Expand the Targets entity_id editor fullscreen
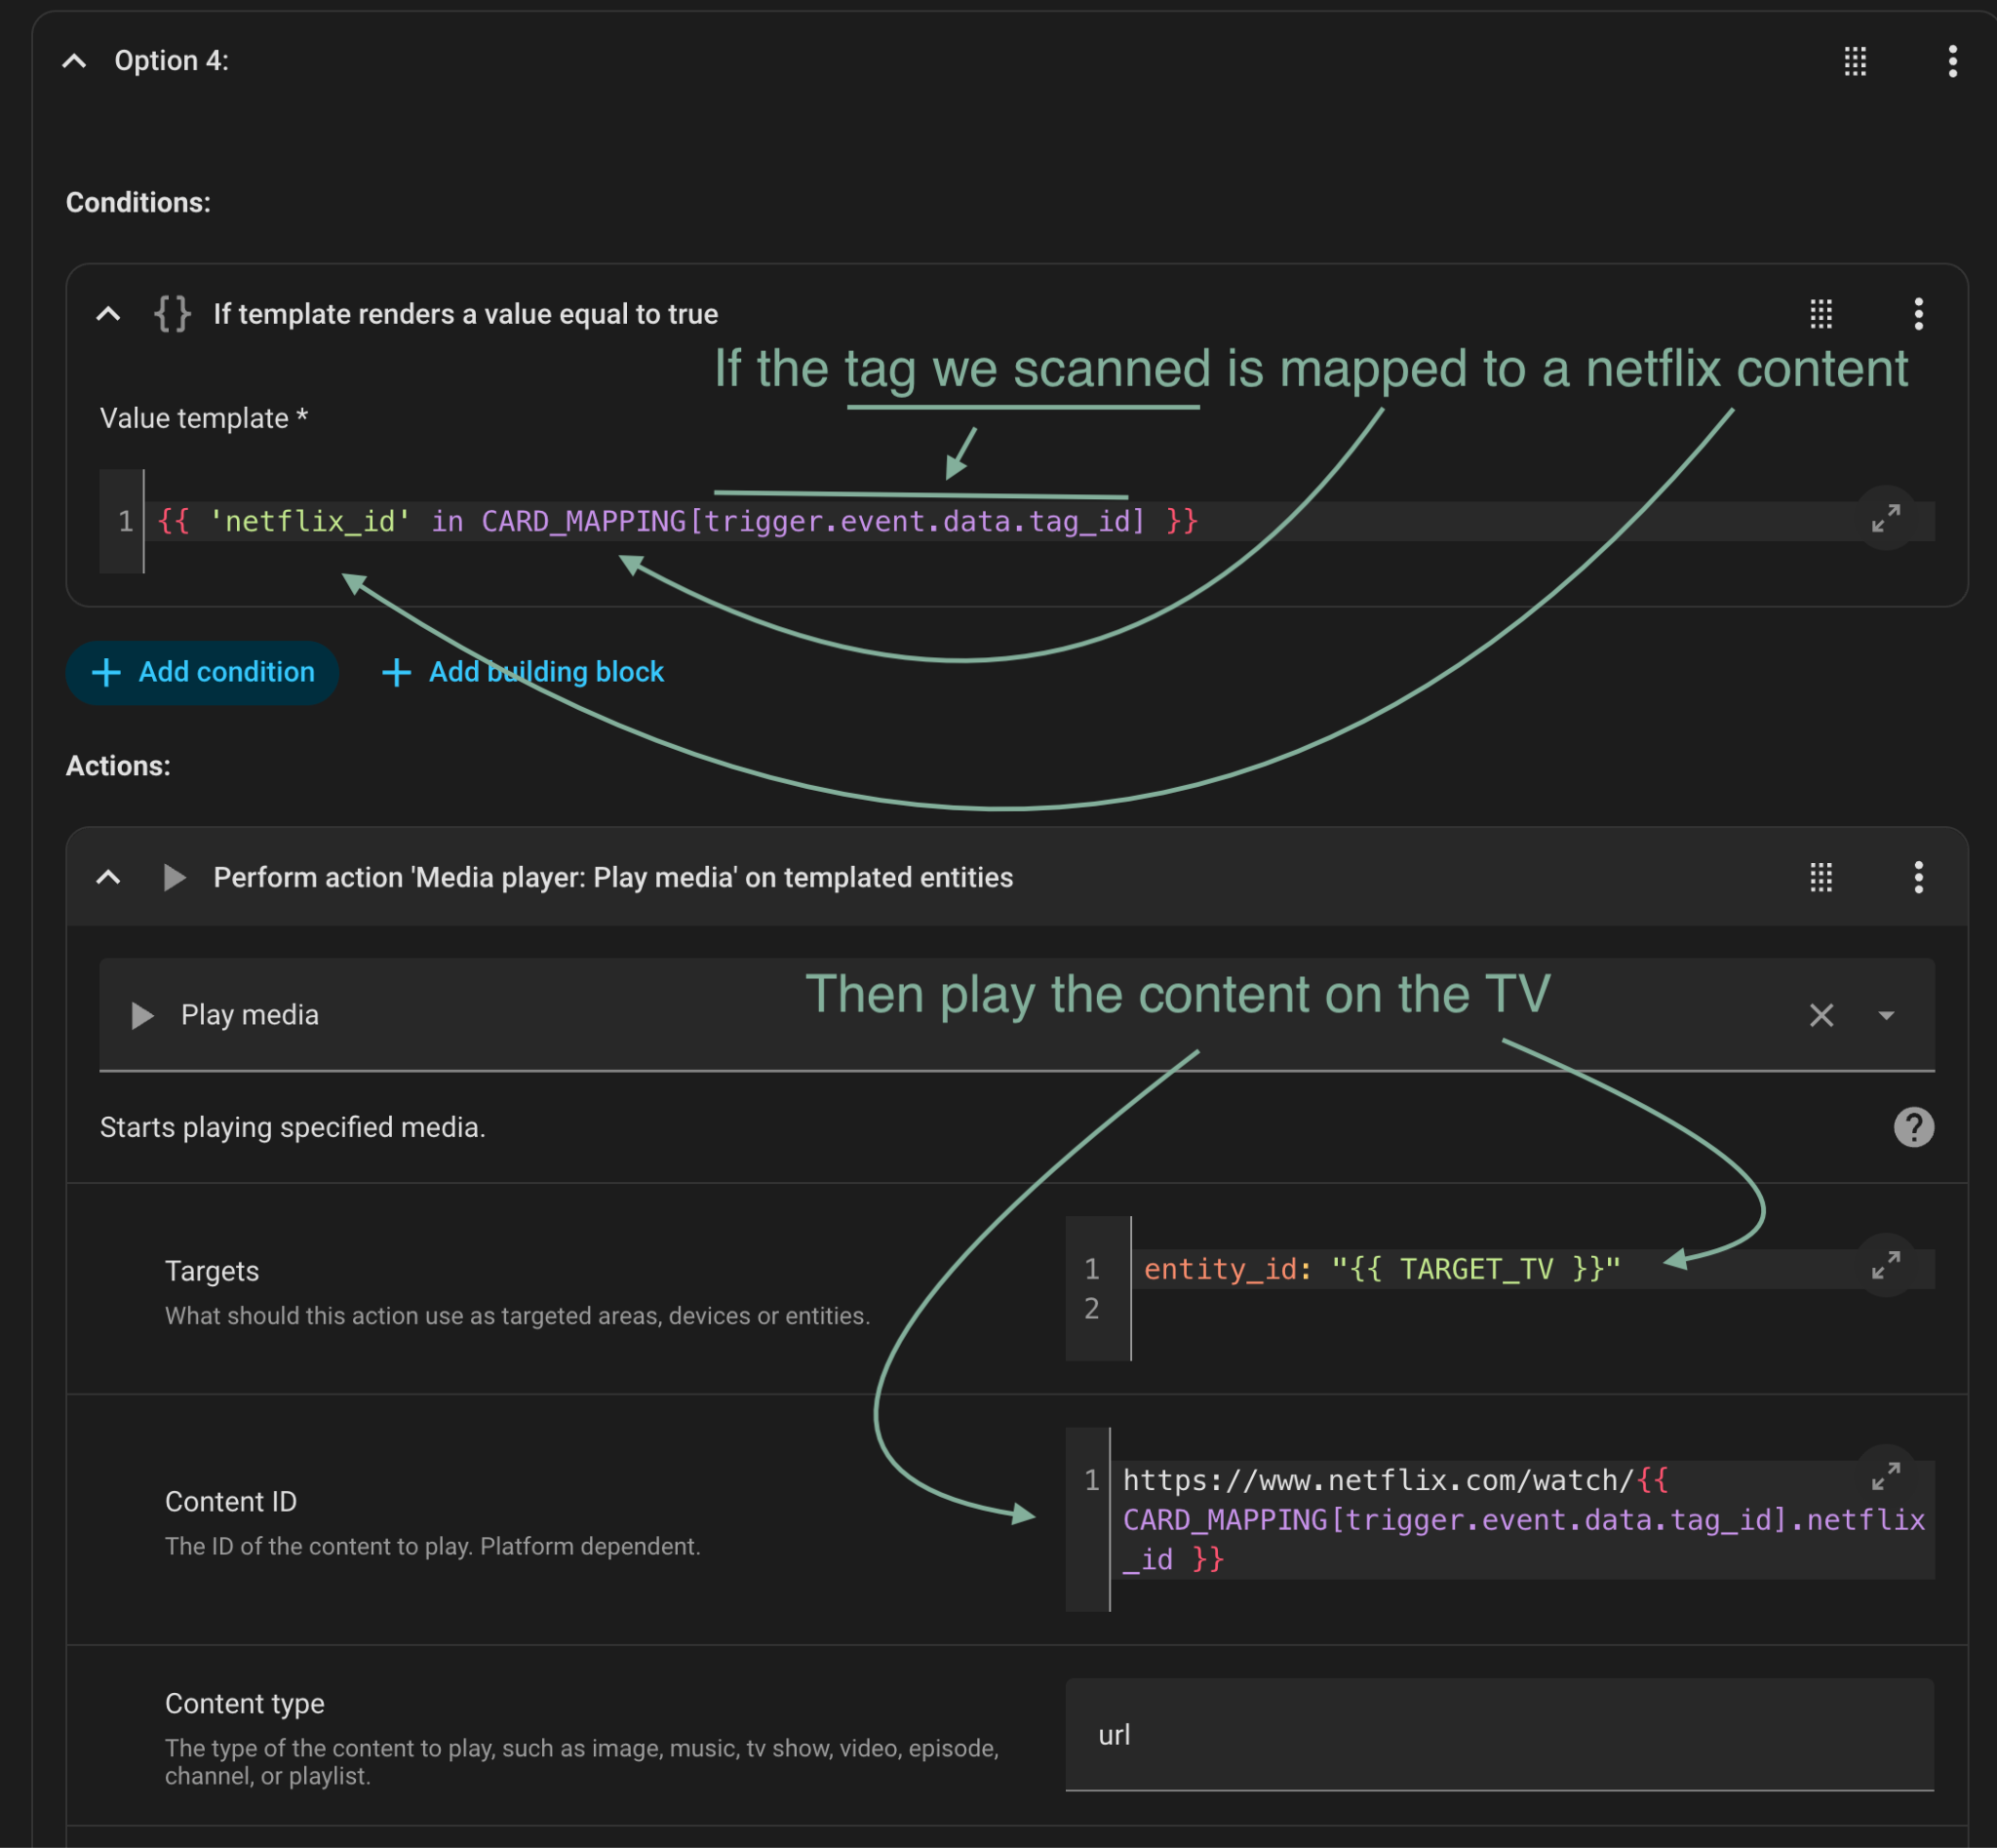The height and width of the screenshot is (1848, 1997). [x=1885, y=1266]
